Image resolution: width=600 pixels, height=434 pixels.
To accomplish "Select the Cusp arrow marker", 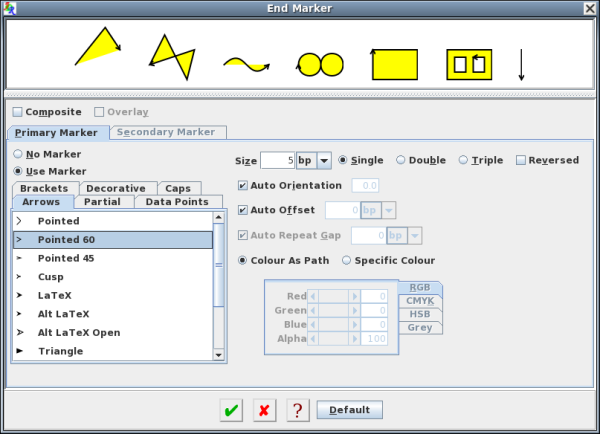I will click(x=50, y=277).
